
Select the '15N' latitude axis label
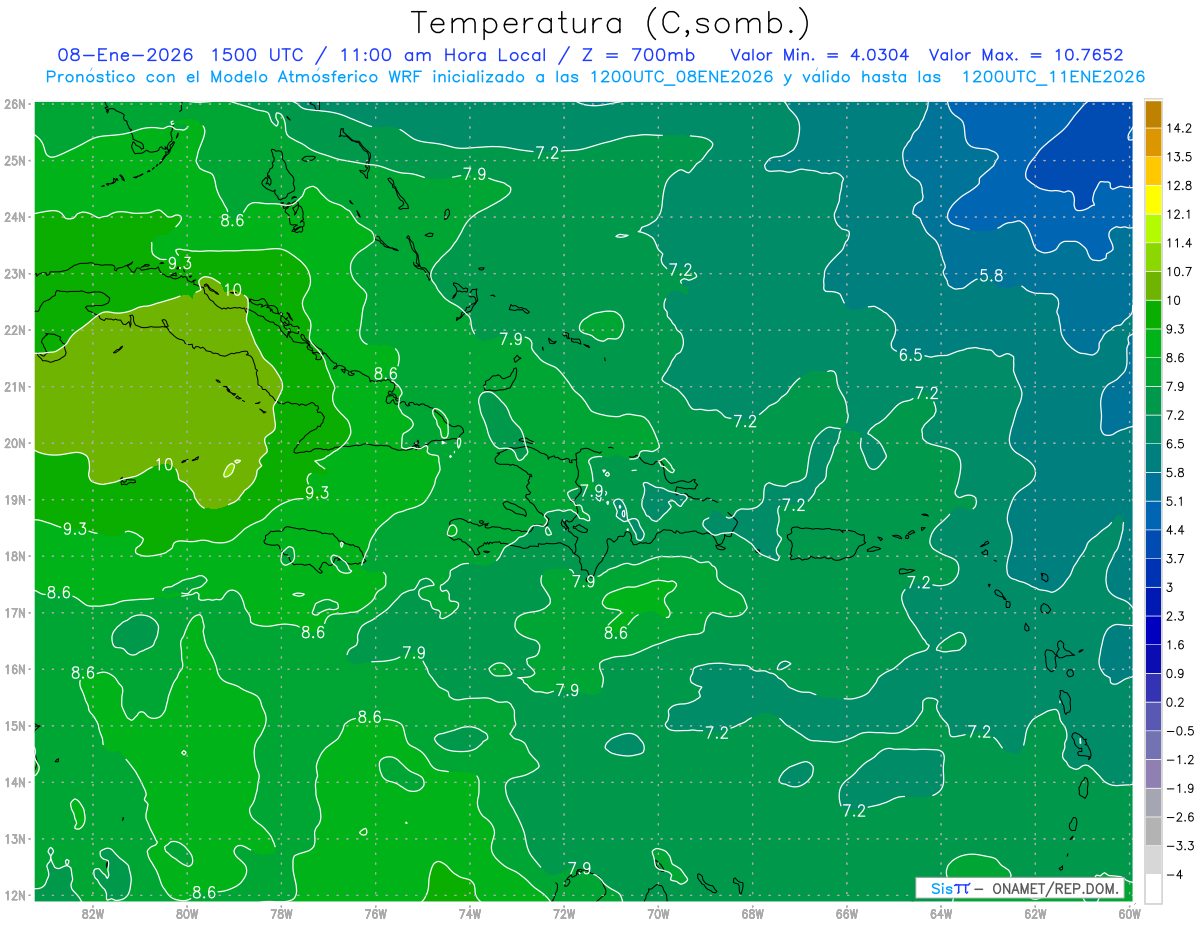[x=14, y=726]
